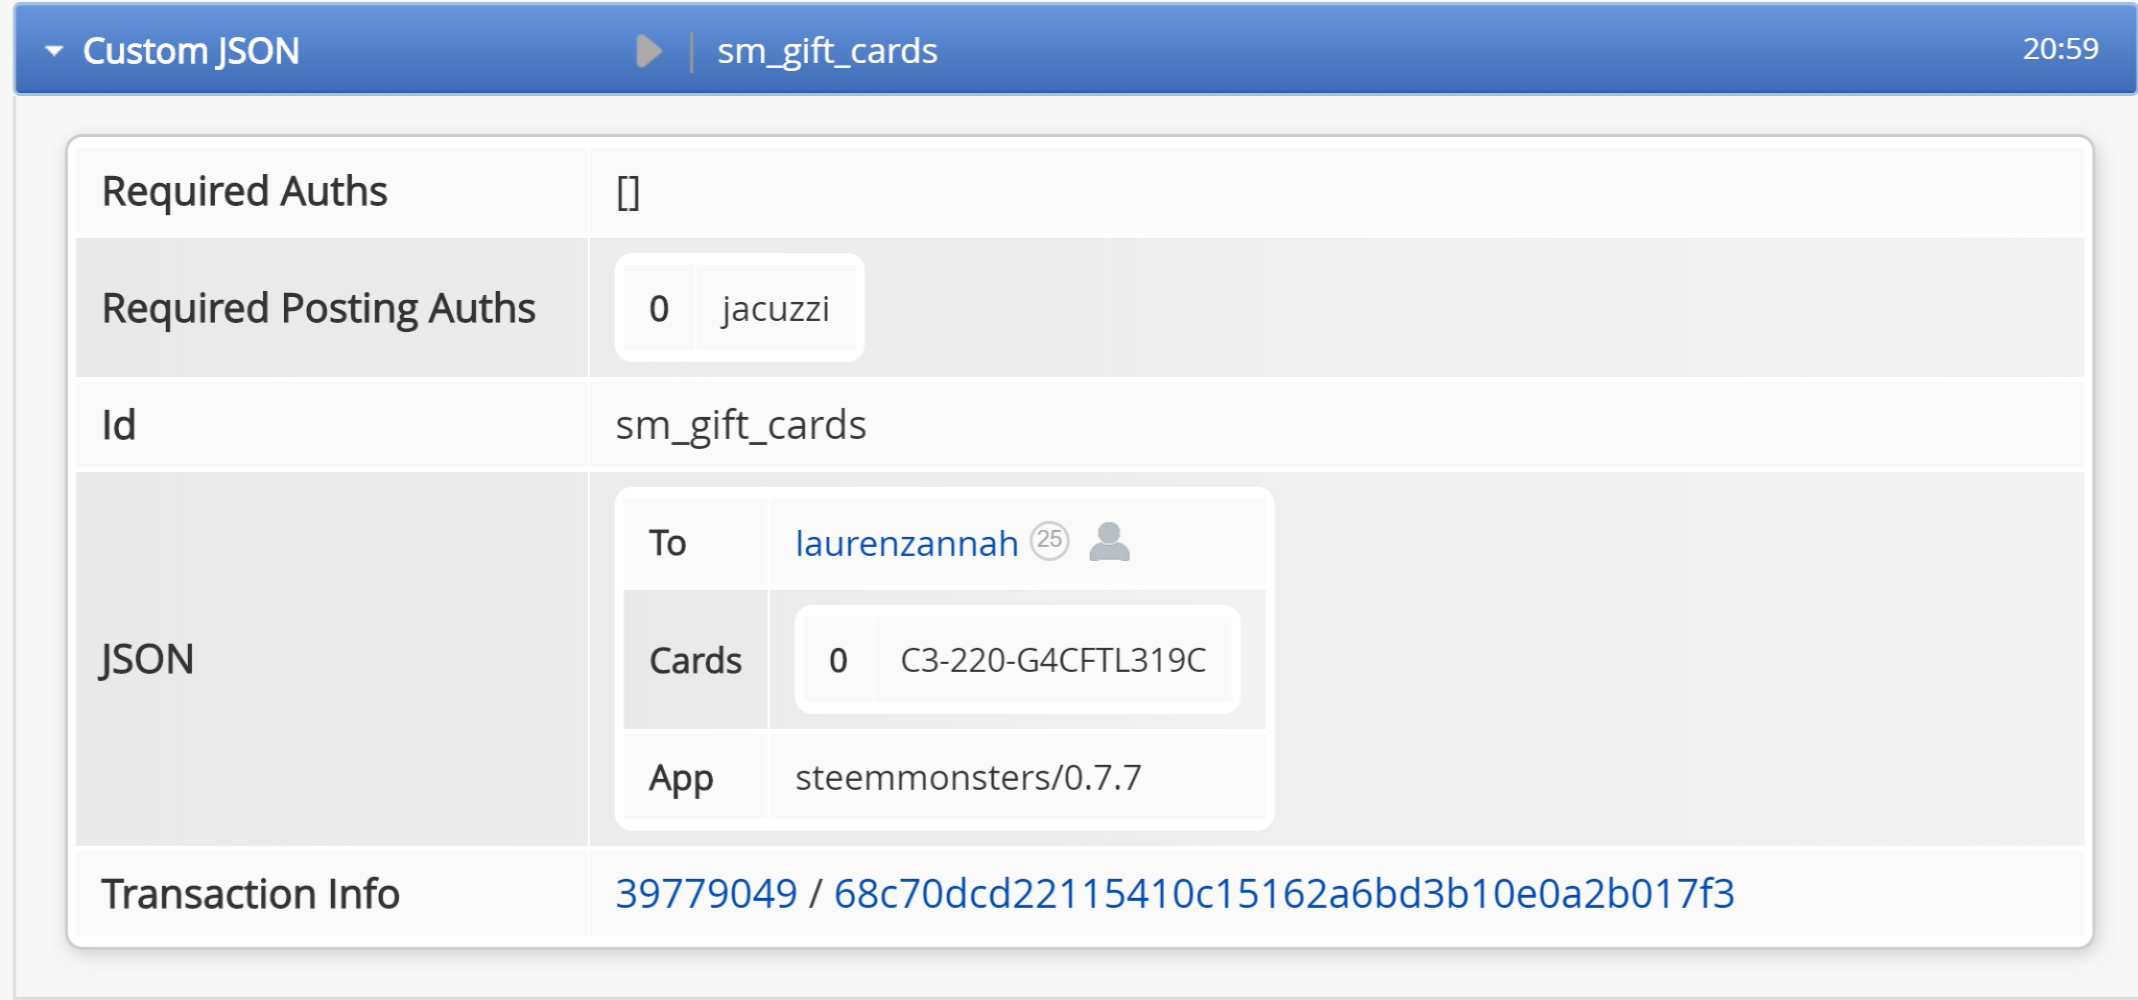
Task: Open laurenzannah account link
Action: [906, 543]
